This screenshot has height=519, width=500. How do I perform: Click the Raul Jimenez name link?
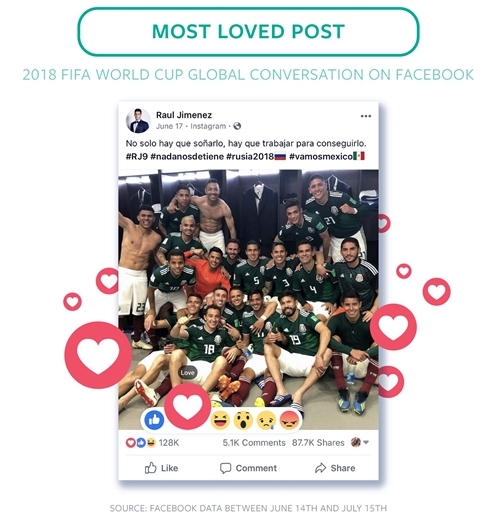[x=184, y=115]
